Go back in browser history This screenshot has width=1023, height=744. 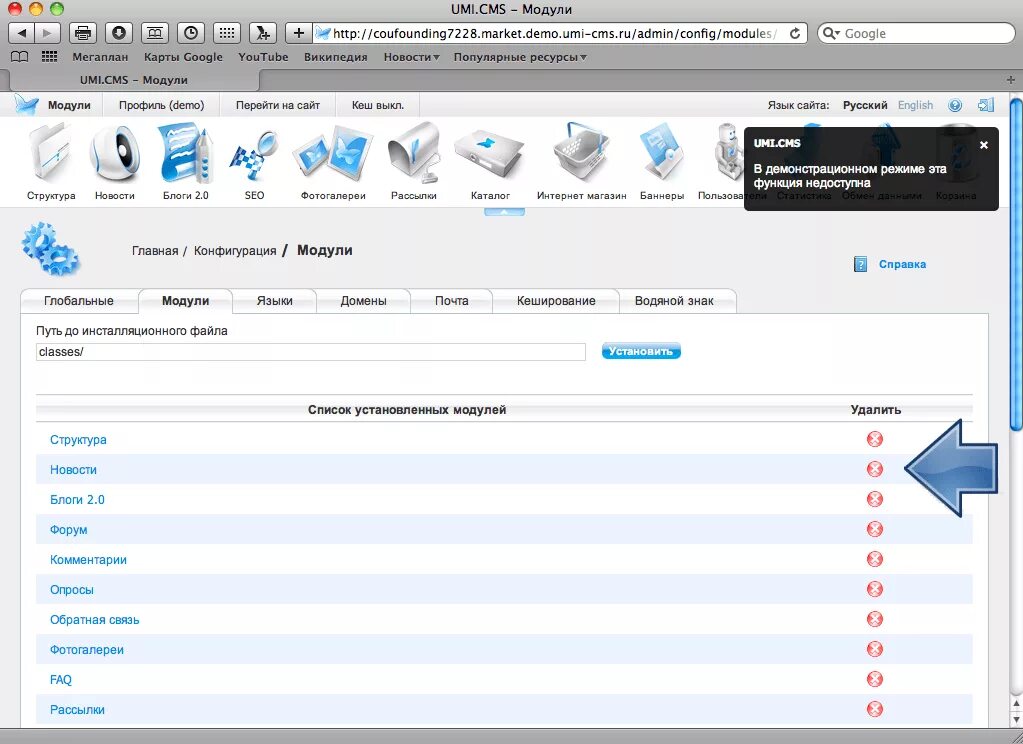pos(22,33)
